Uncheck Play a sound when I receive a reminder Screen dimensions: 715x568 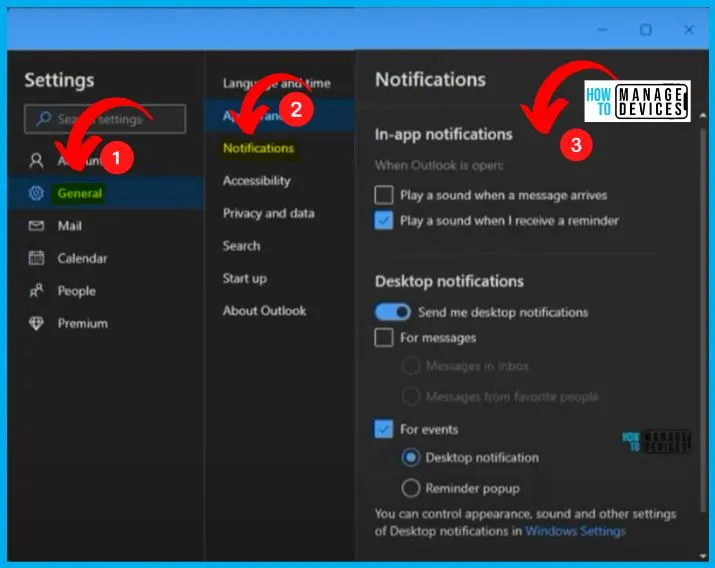(383, 221)
